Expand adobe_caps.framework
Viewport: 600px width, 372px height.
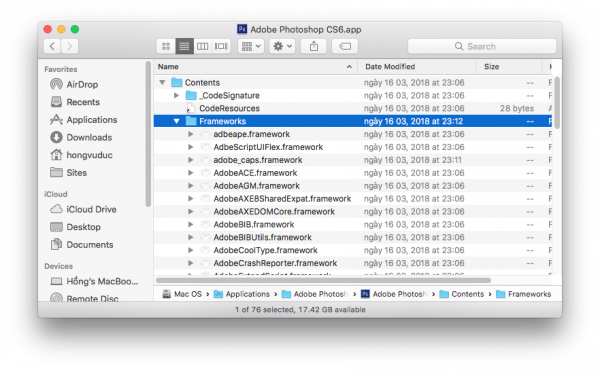[x=191, y=160]
